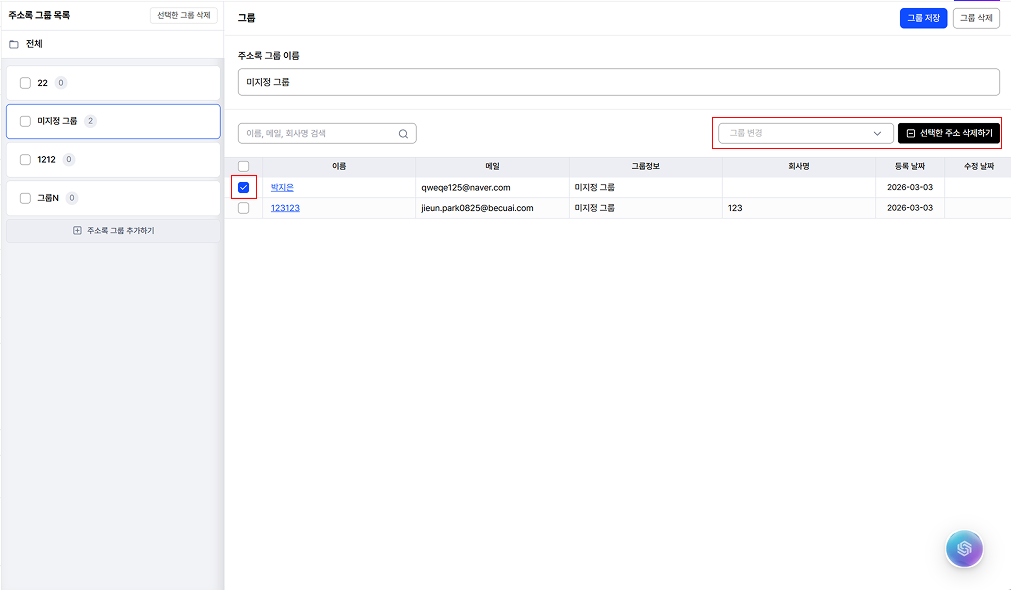Select the 미지정 그룹 list item
The image size is (1011, 590).
(113, 121)
